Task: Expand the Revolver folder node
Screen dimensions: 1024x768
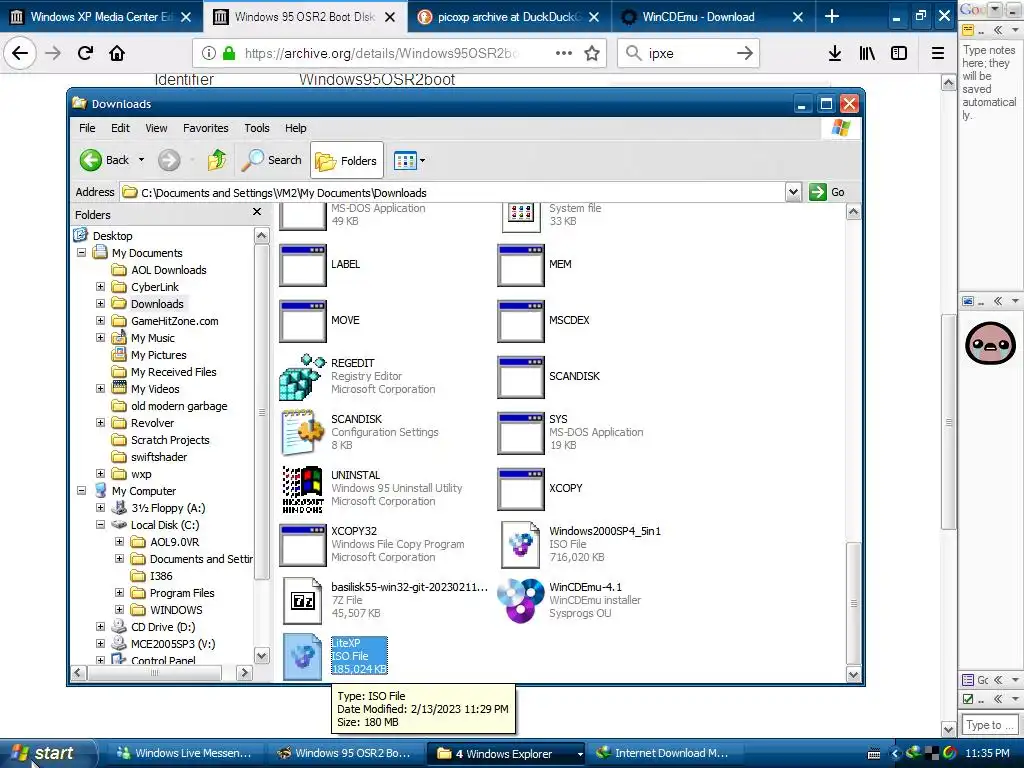Action: pos(101,423)
